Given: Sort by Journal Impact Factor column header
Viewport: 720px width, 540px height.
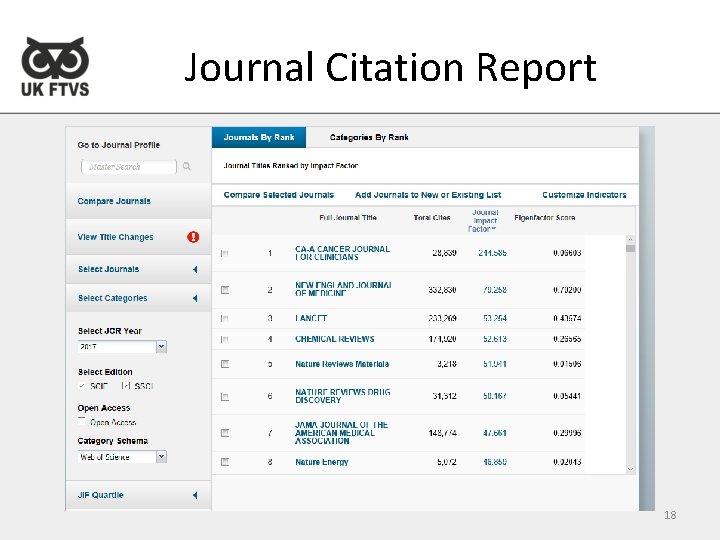Looking at the screenshot, I should point(484,221).
